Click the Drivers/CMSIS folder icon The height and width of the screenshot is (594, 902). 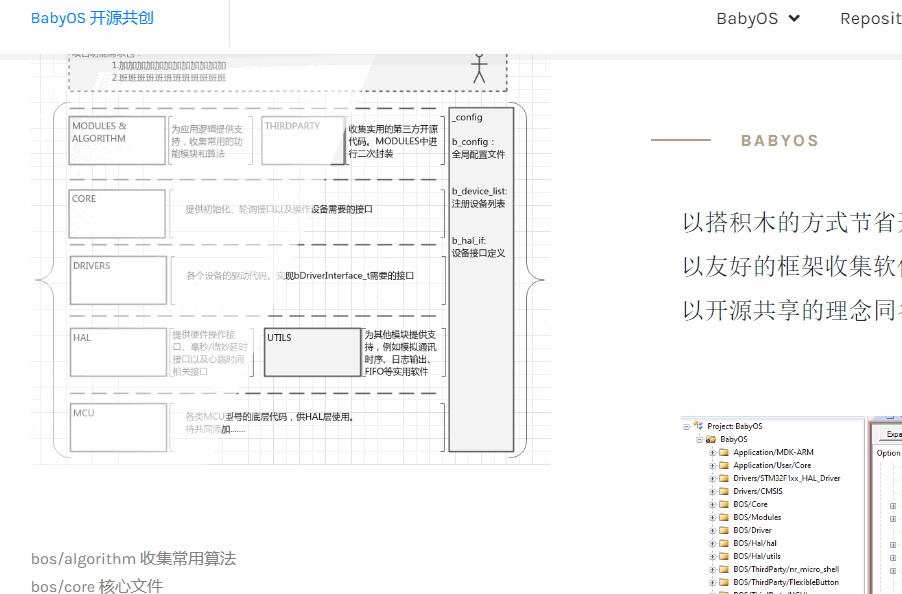724,491
